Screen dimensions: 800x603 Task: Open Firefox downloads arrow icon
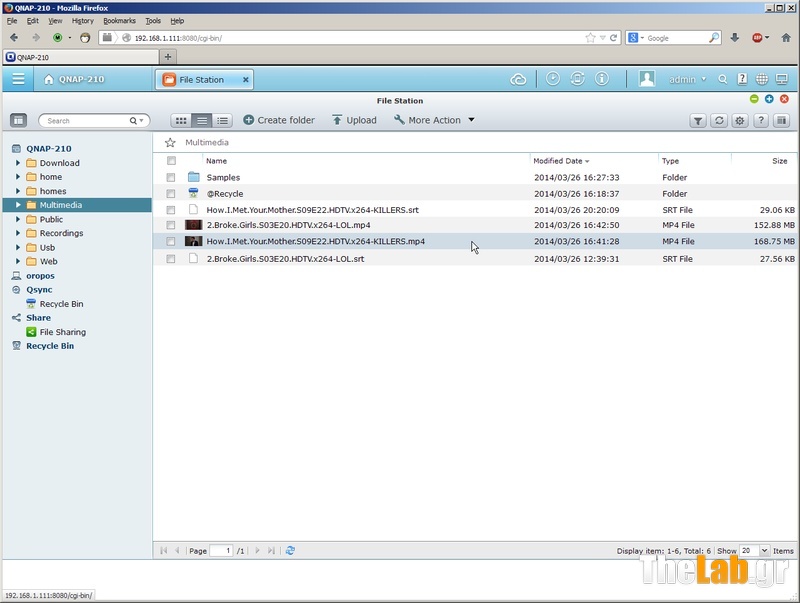click(x=735, y=38)
